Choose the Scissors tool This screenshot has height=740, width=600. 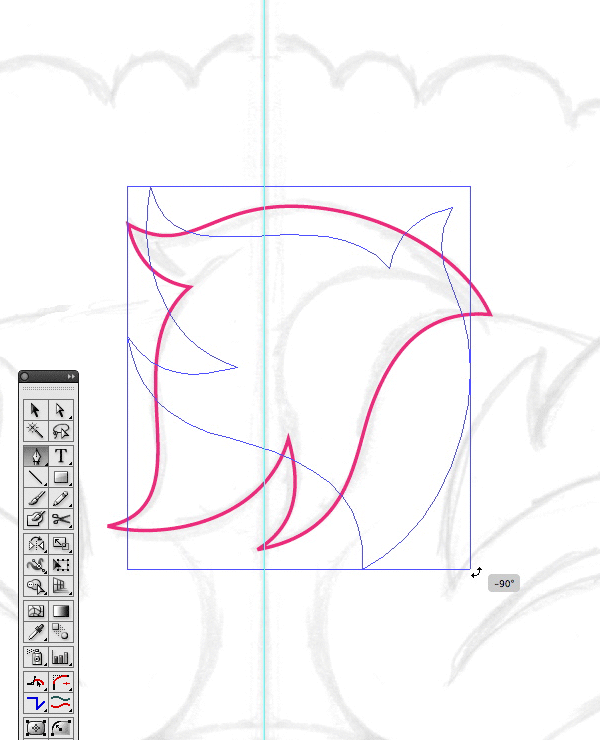pos(61,519)
